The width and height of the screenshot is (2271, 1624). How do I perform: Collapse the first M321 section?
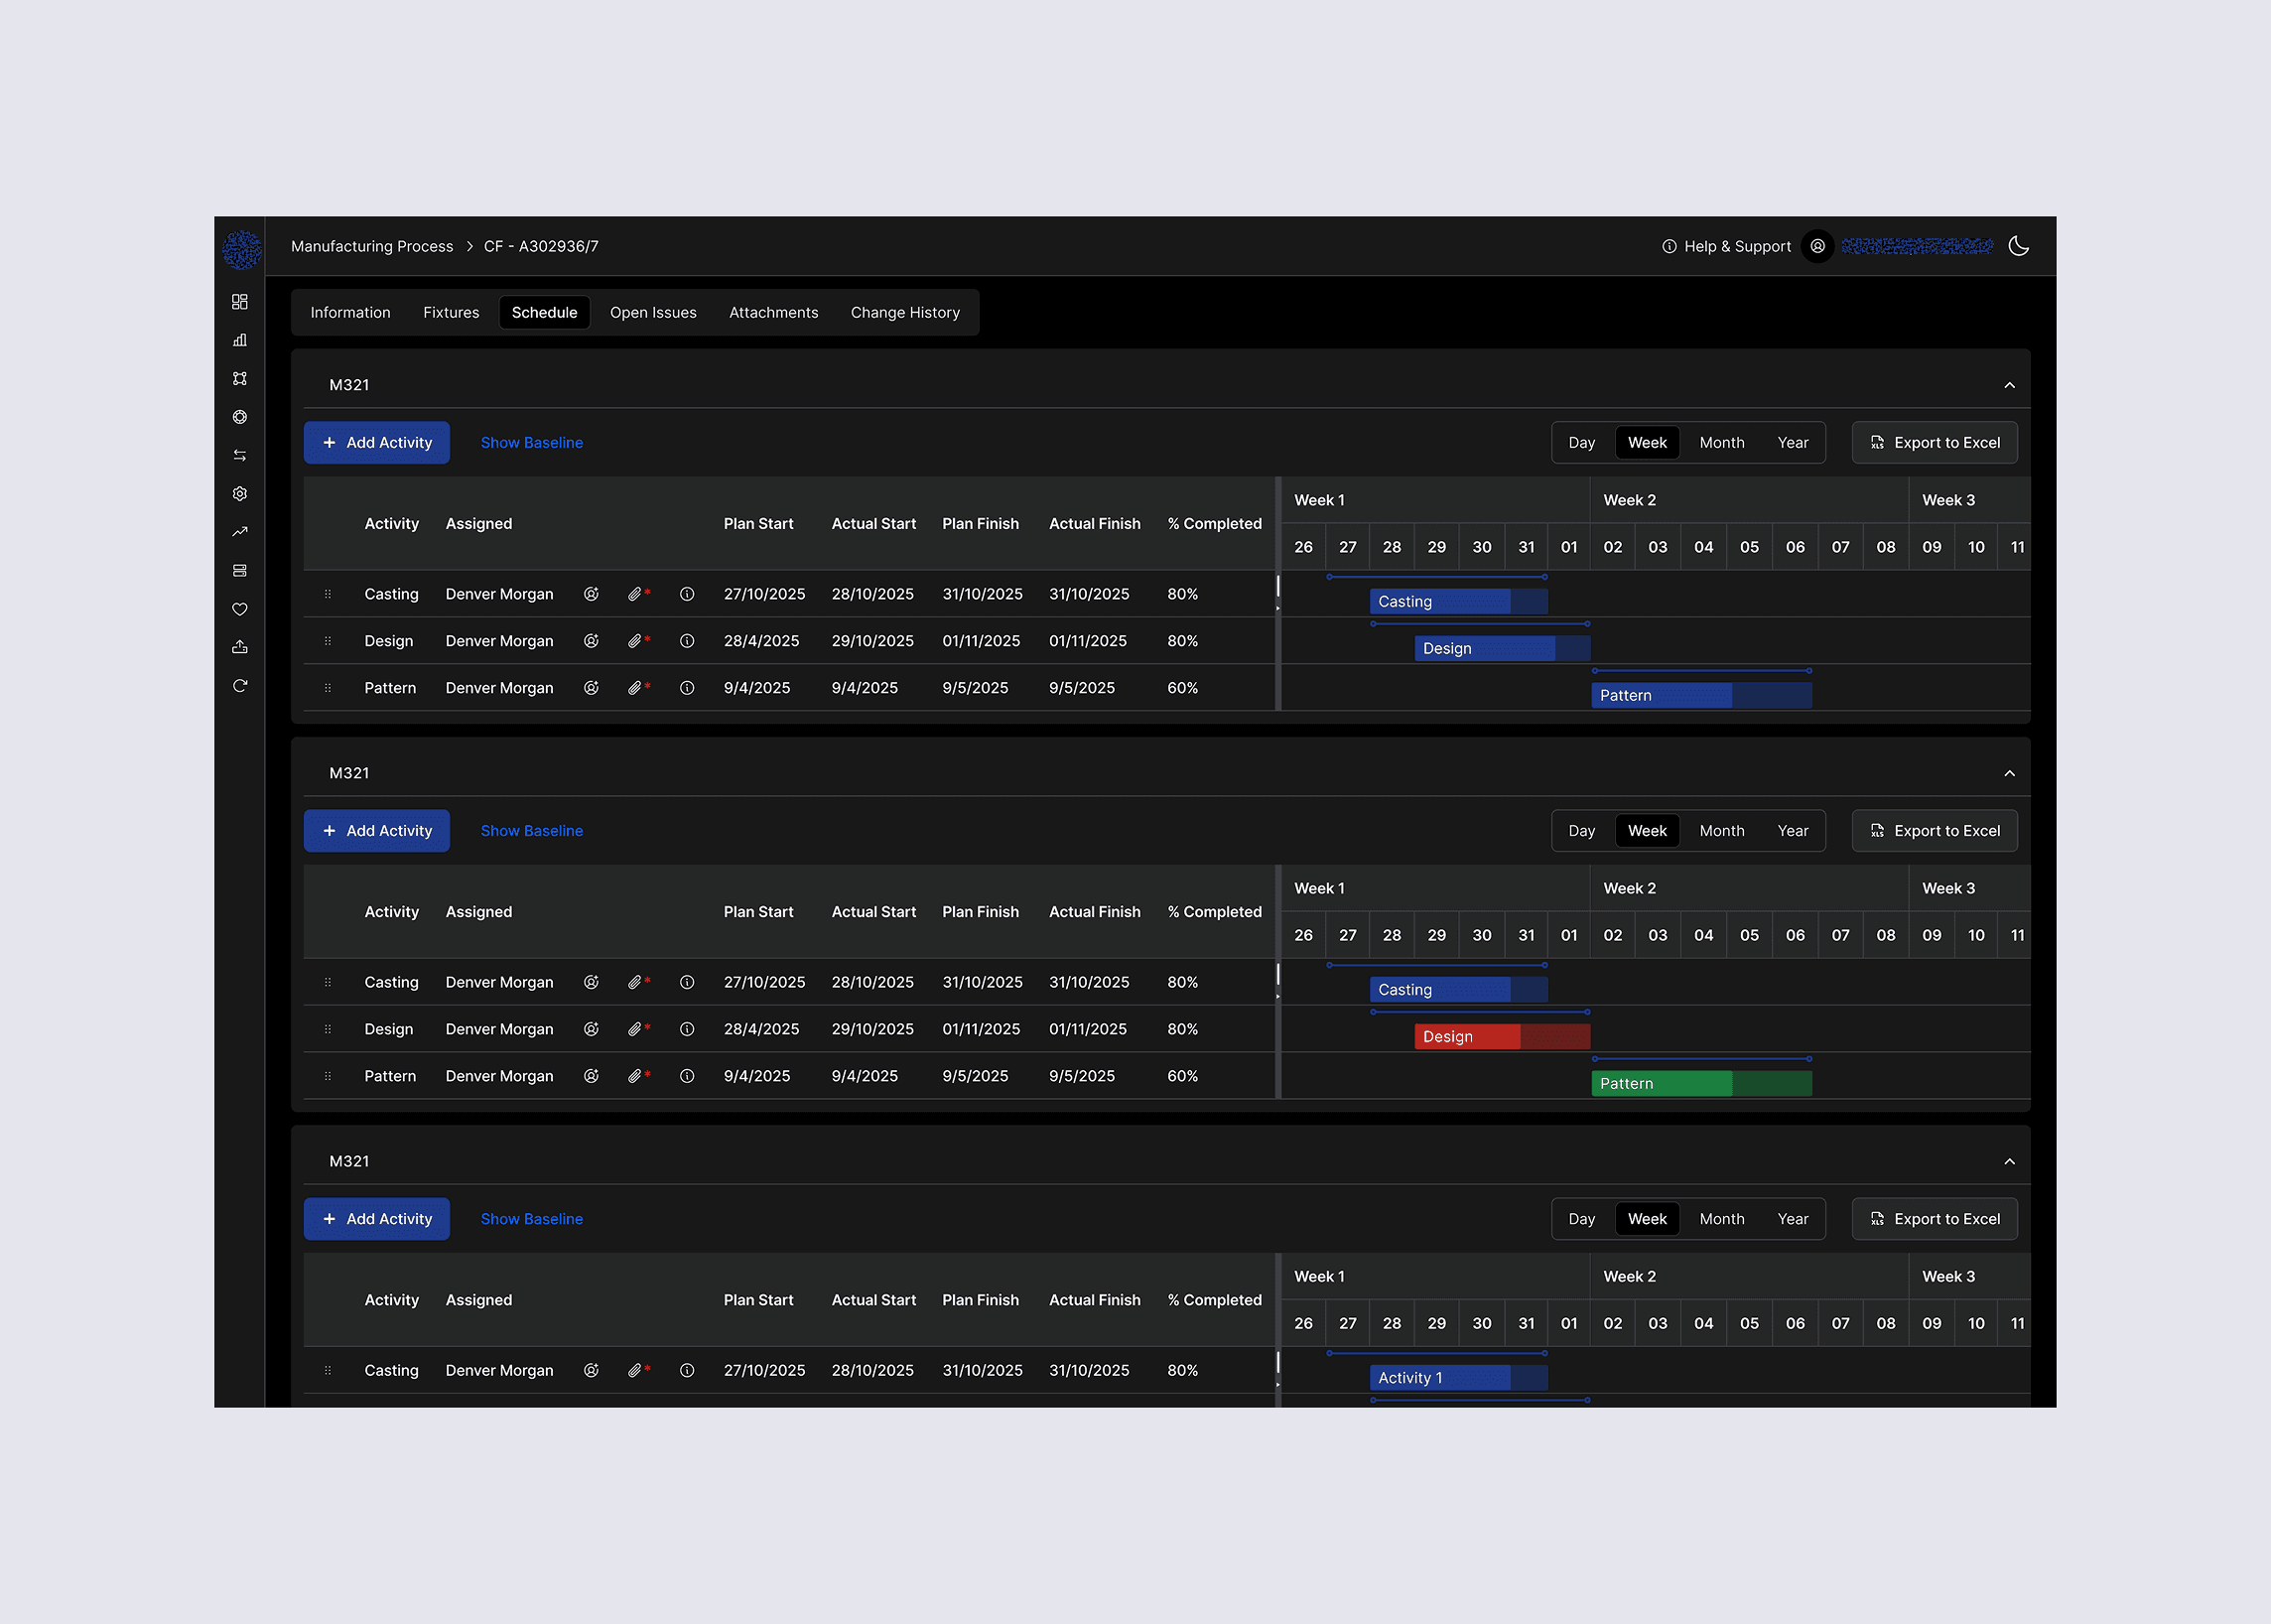pos(2009,385)
